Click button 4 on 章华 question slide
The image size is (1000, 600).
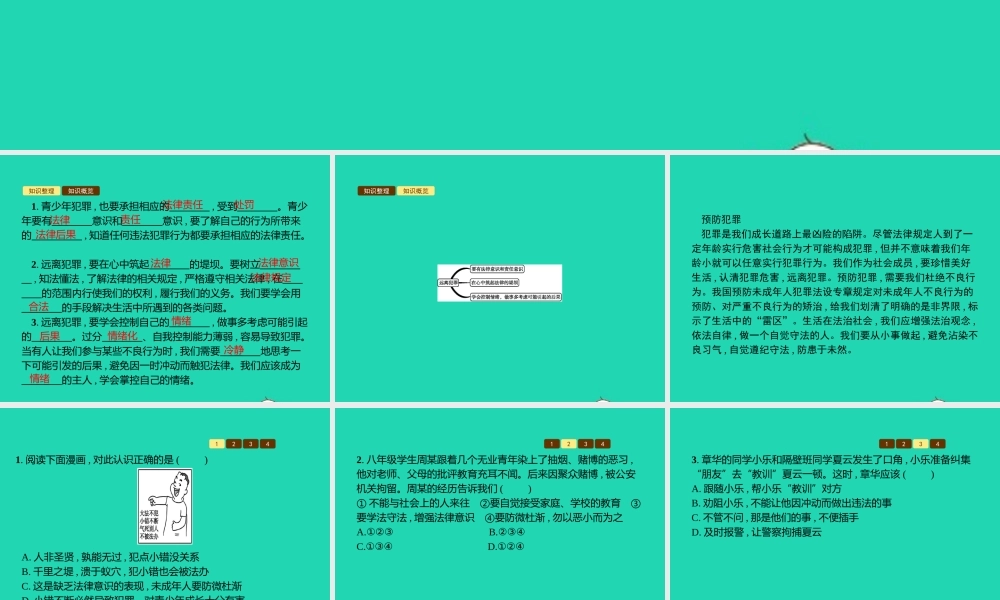938,444
